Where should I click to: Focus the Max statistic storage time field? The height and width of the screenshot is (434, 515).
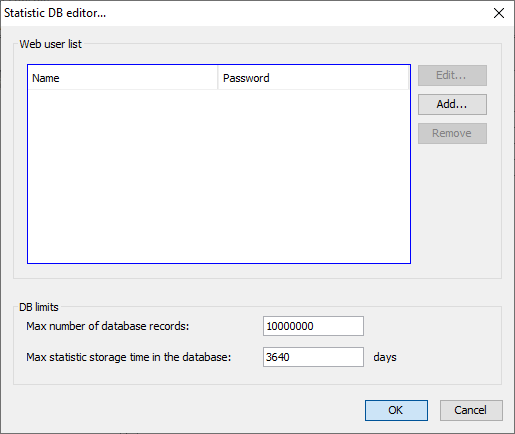click(x=313, y=357)
